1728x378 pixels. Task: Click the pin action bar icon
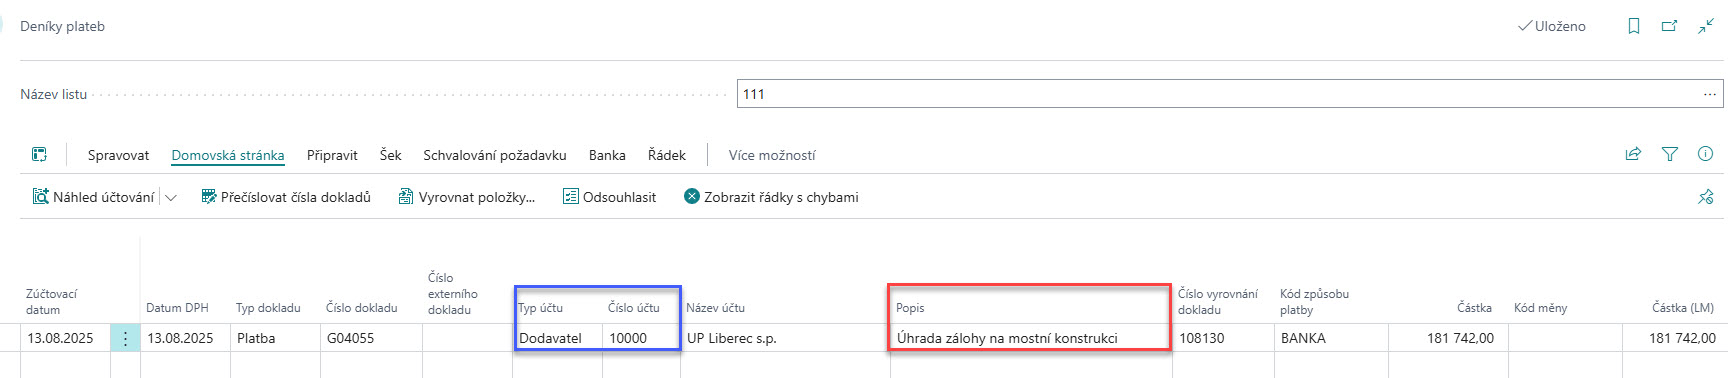1706,197
